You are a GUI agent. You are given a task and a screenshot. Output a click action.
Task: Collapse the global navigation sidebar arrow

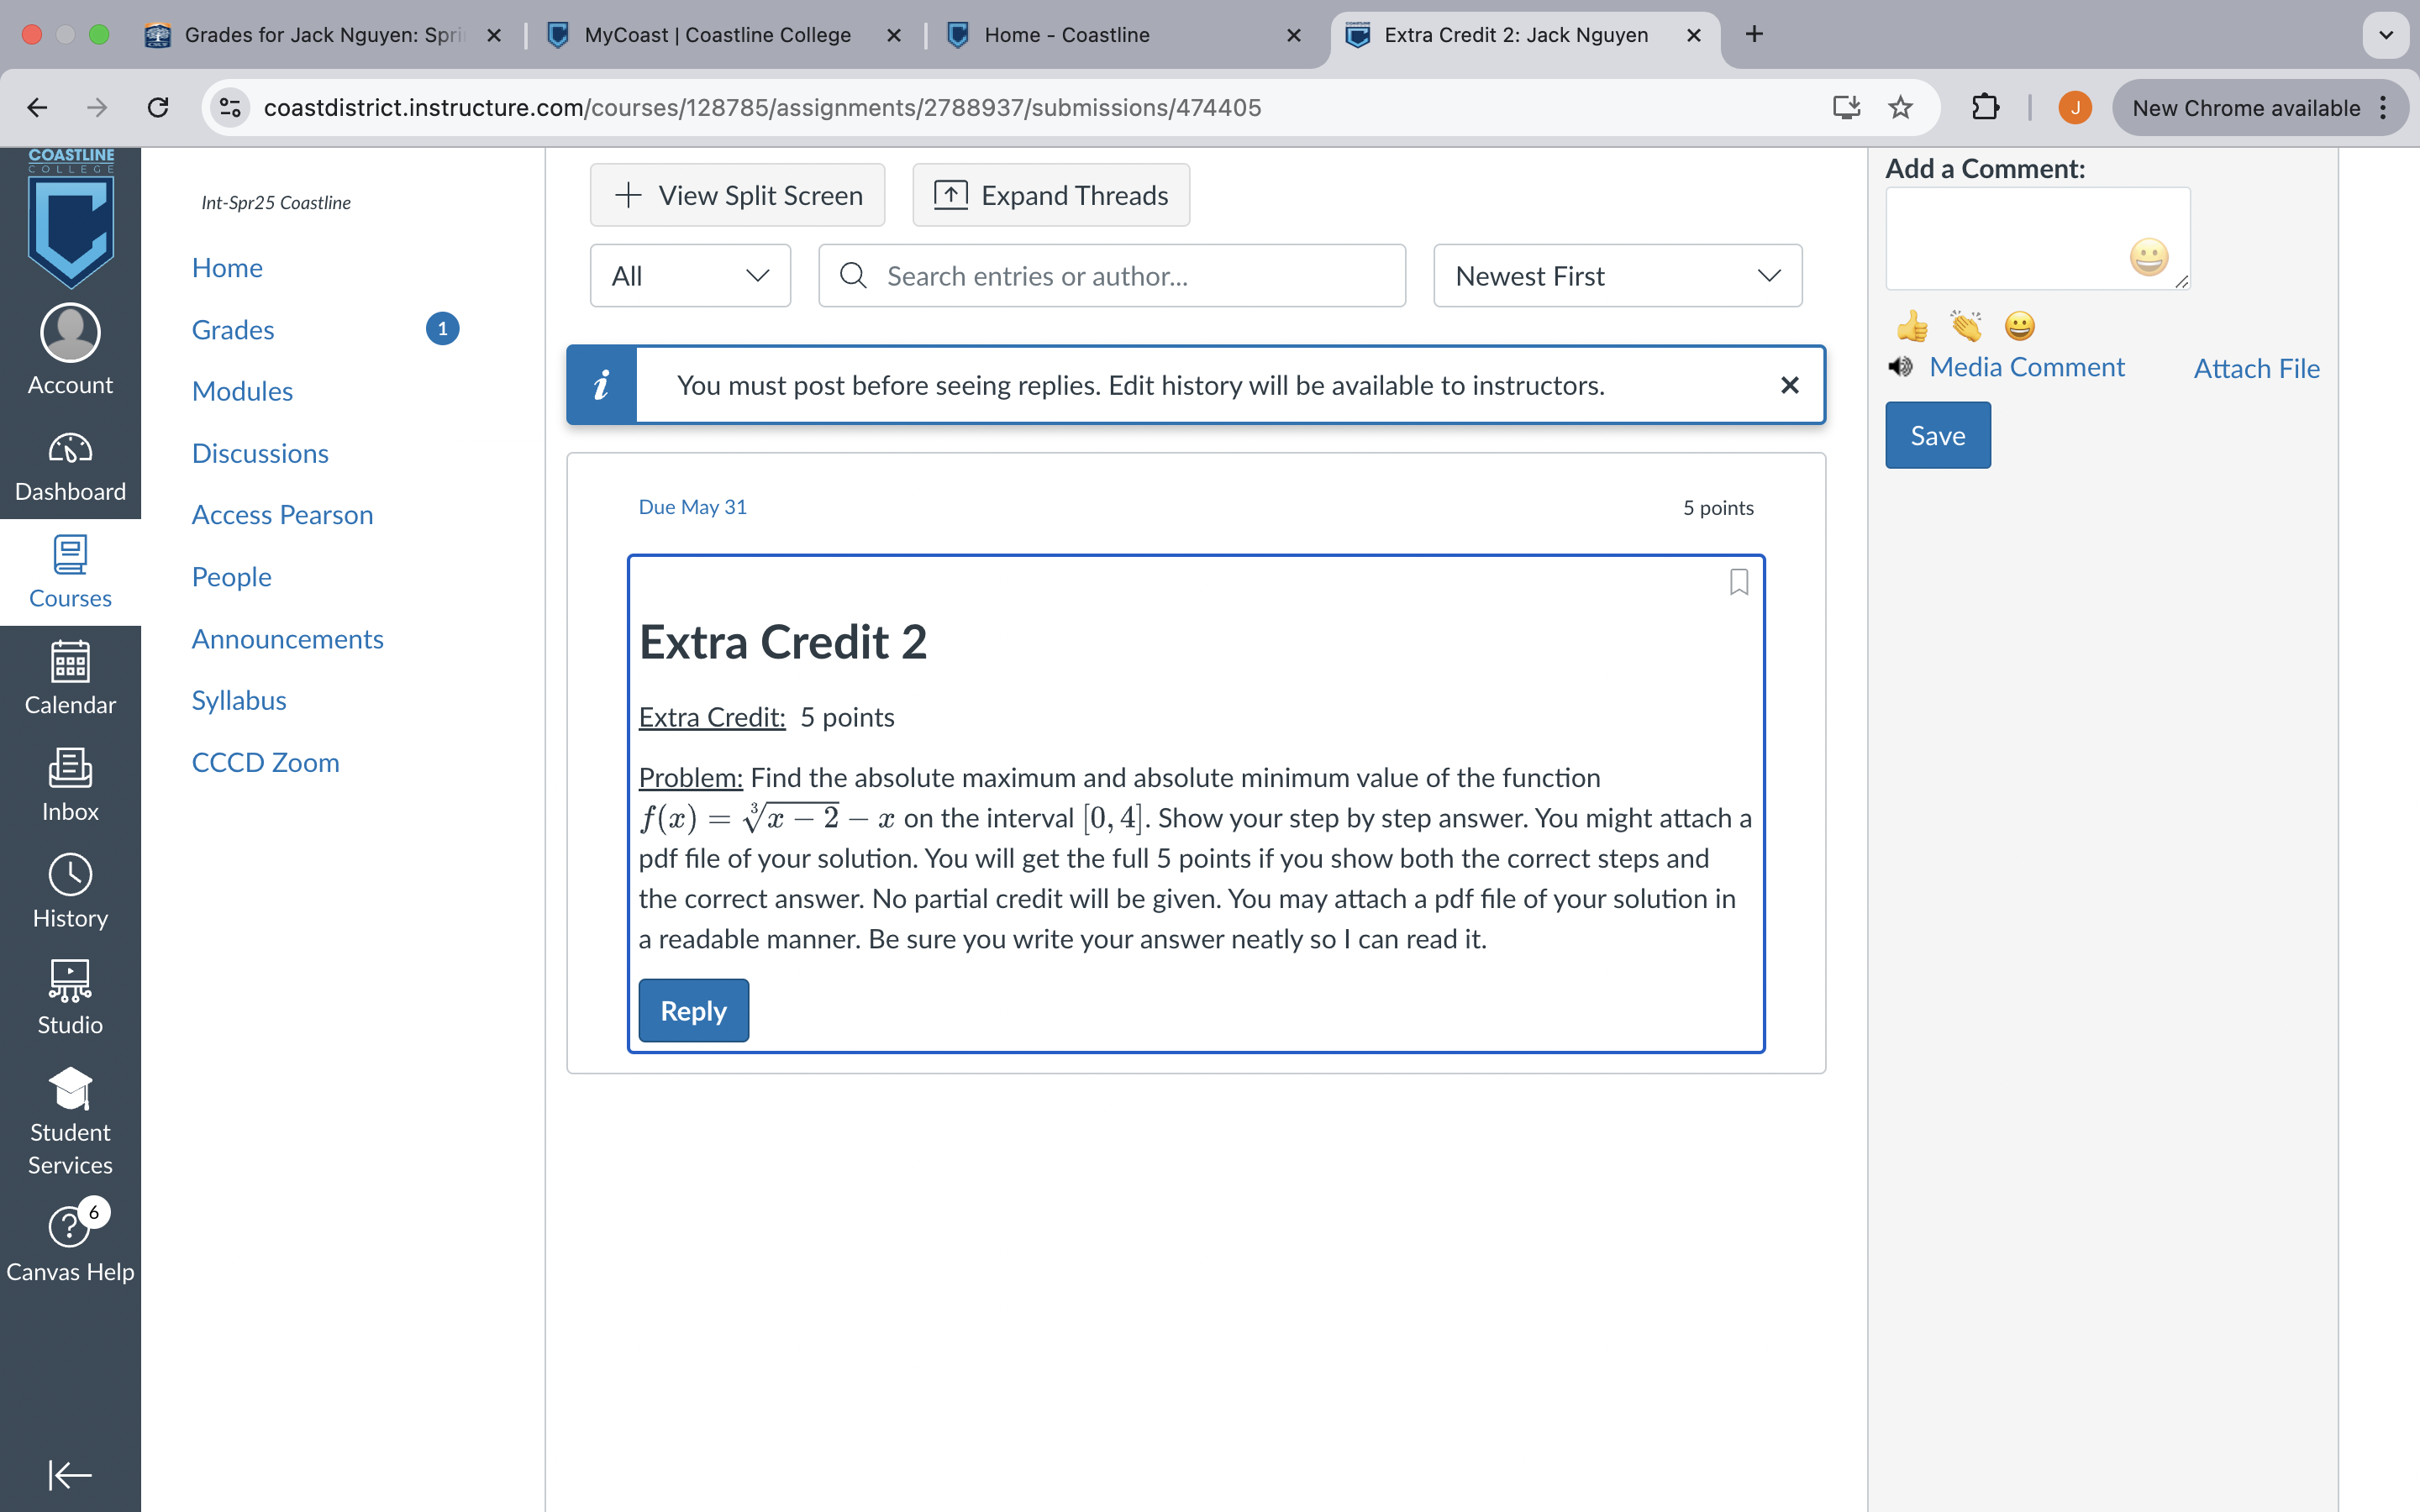(70, 1474)
